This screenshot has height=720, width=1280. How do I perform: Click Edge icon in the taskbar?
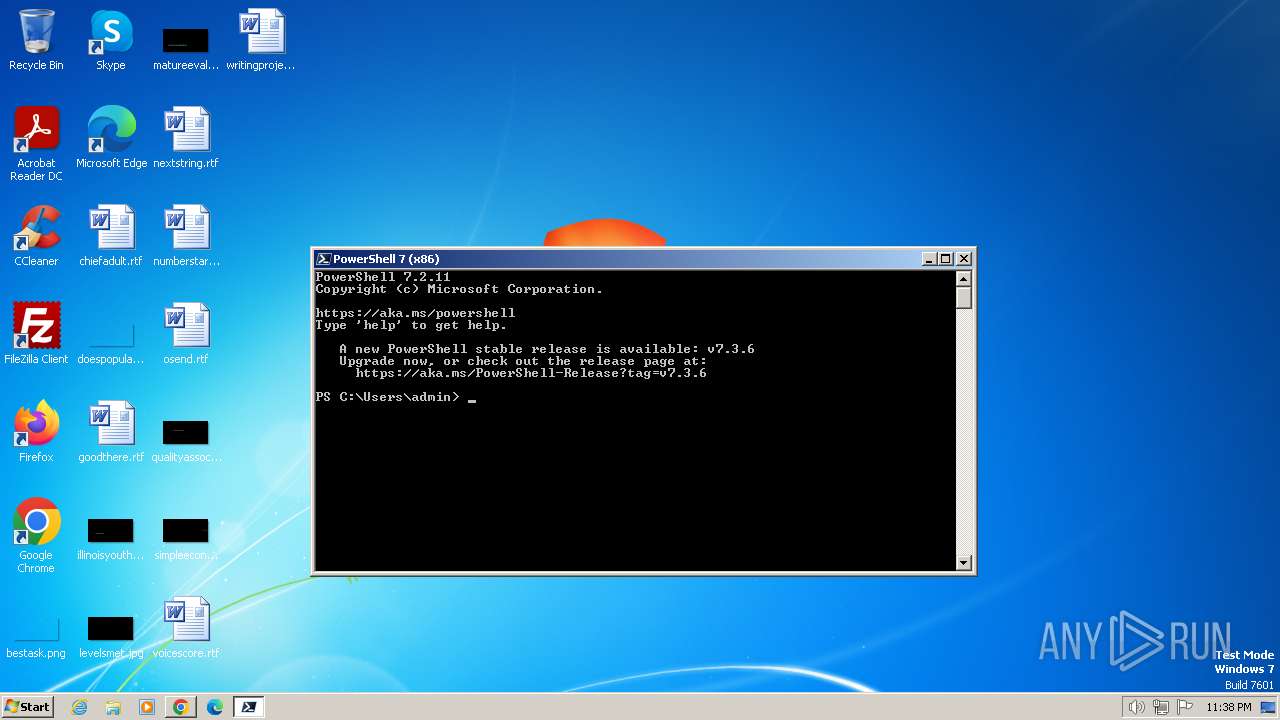pos(215,707)
